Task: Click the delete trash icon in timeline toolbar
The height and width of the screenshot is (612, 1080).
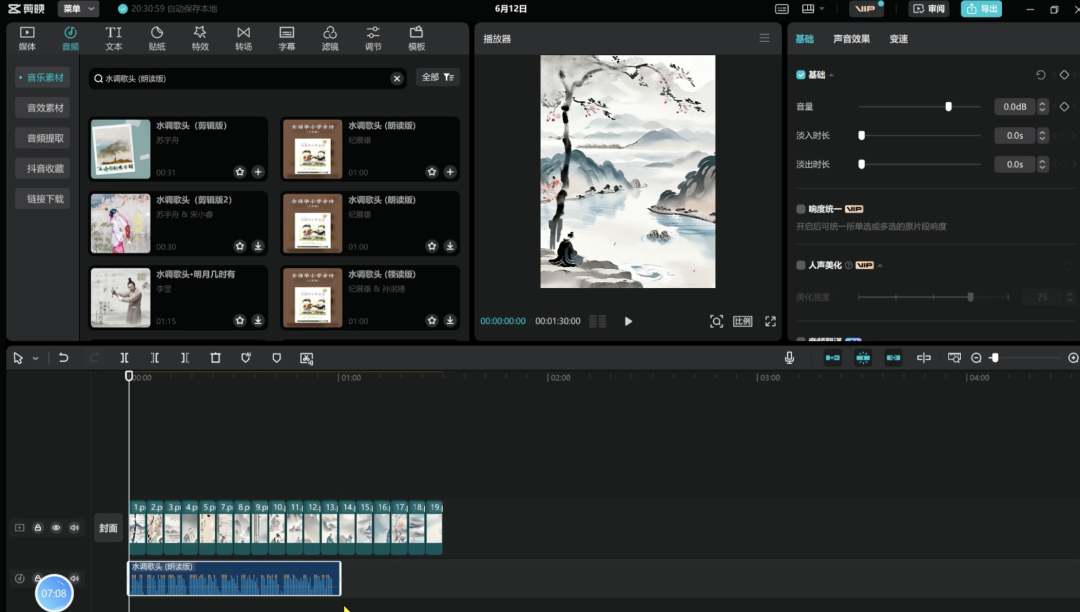Action: pos(215,358)
